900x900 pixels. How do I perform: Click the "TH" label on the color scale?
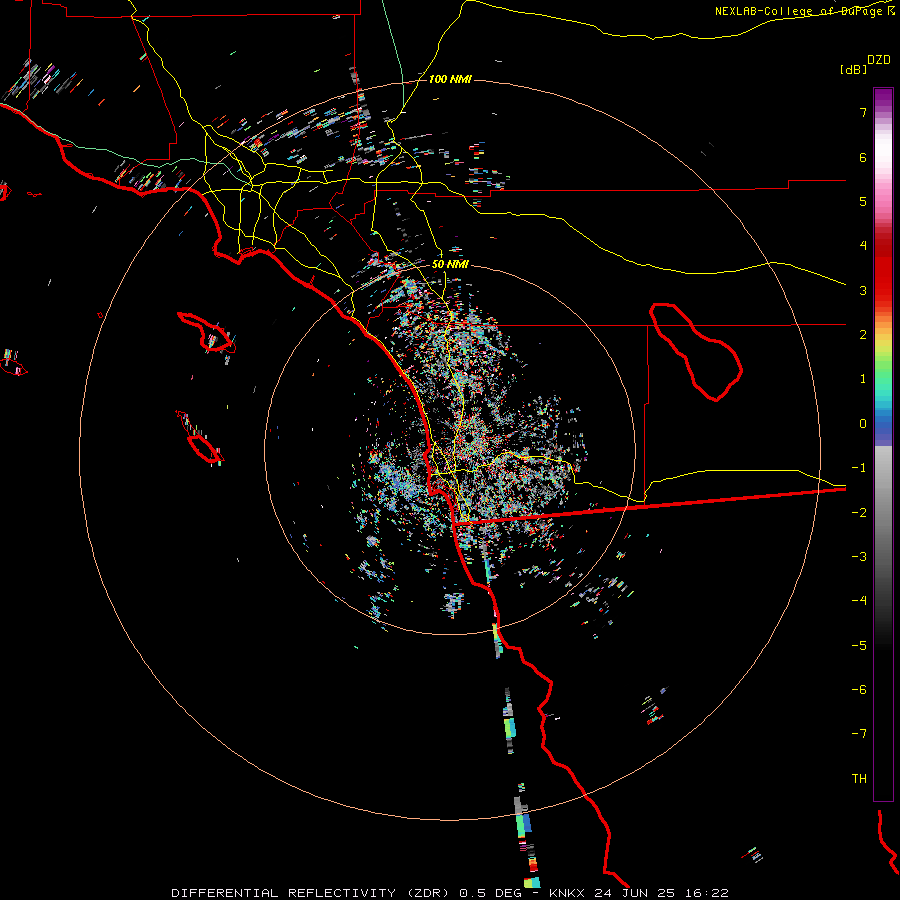(x=859, y=779)
